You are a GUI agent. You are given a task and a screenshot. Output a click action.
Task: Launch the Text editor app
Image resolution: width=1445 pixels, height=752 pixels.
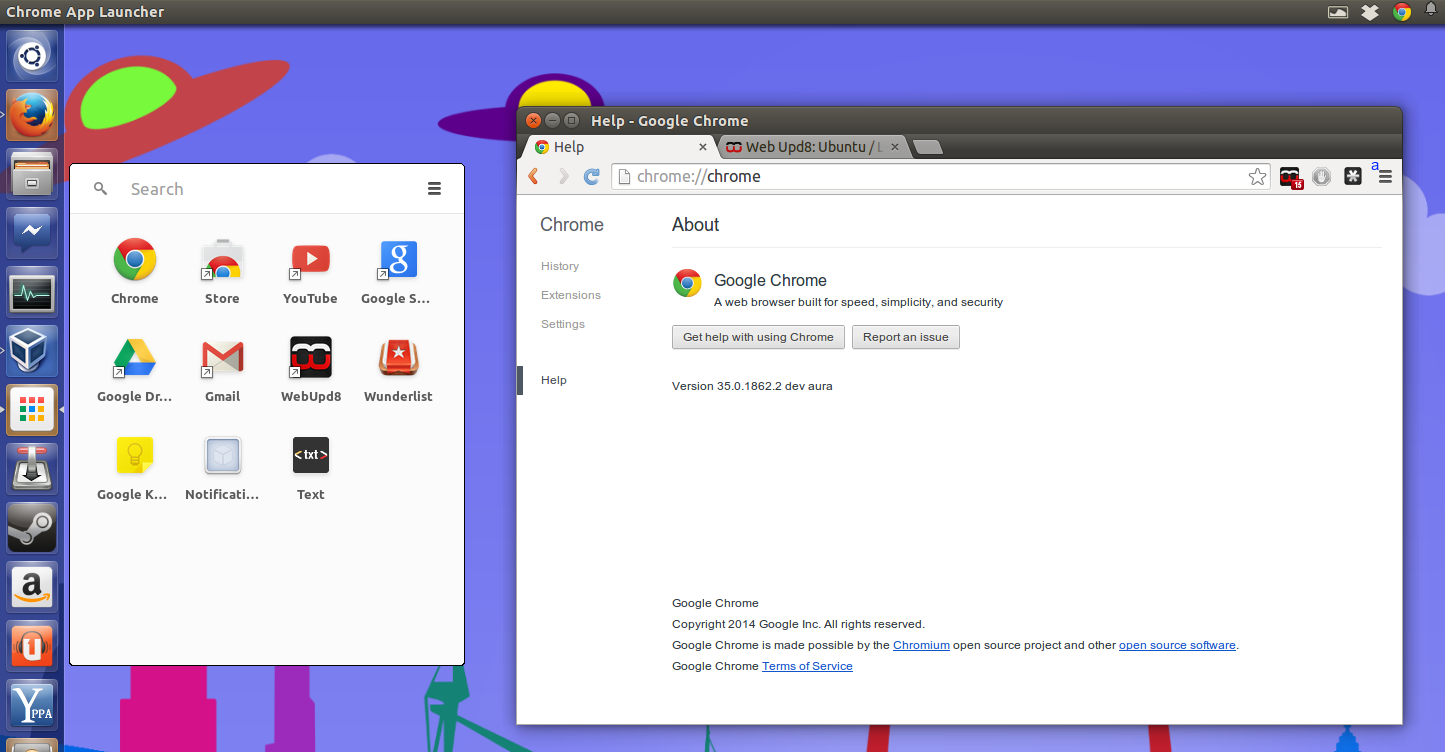(x=310, y=466)
